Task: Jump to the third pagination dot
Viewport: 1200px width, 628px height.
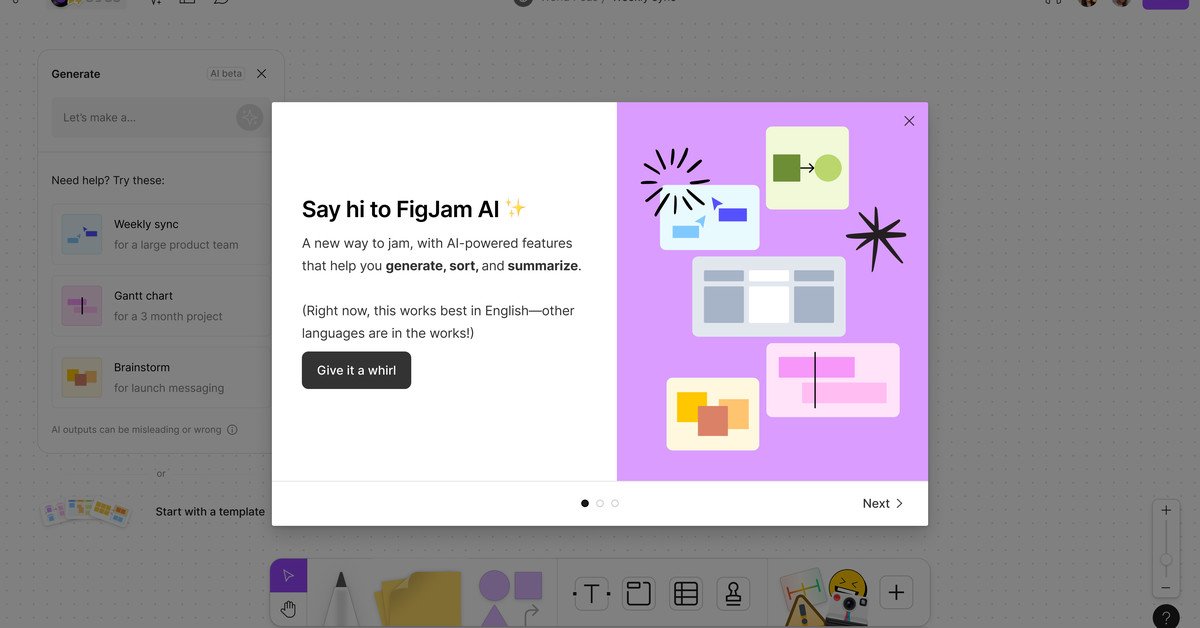Action: pos(615,503)
